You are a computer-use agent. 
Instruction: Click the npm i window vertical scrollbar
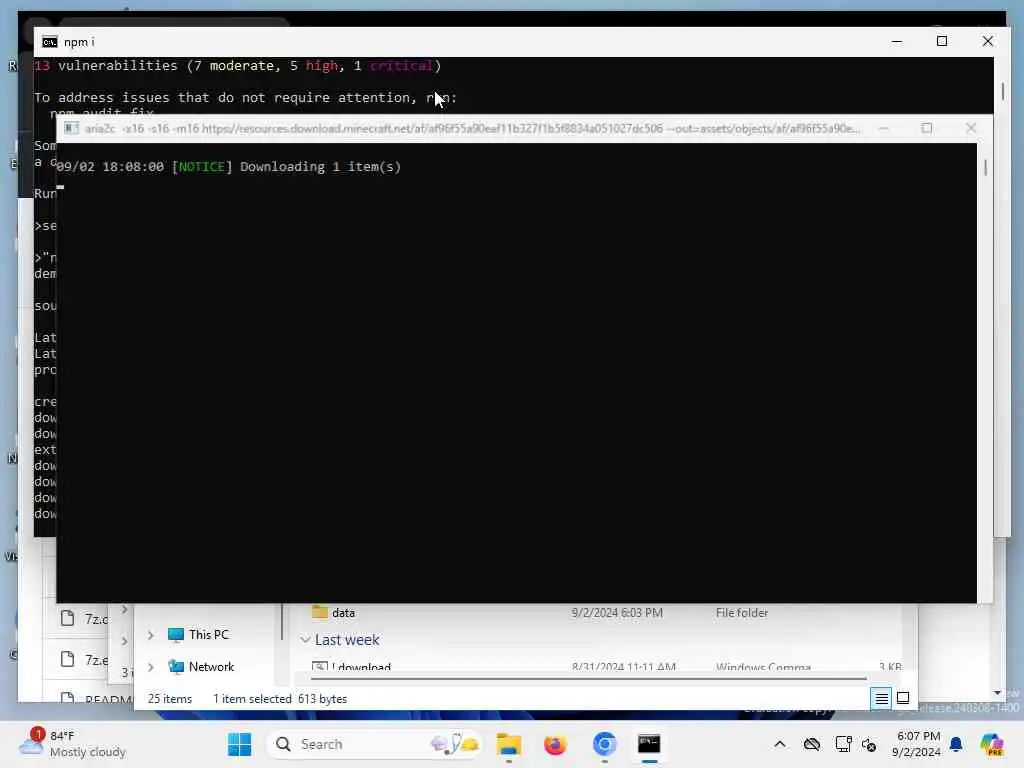pos(1002,91)
